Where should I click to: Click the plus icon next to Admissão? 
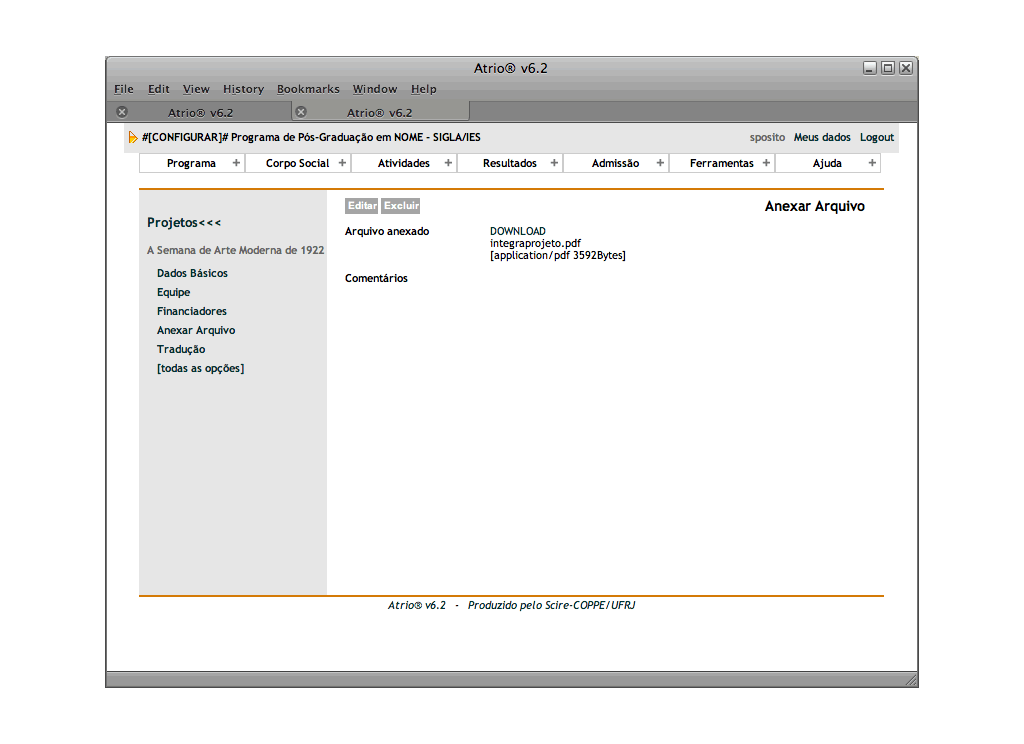[660, 163]
